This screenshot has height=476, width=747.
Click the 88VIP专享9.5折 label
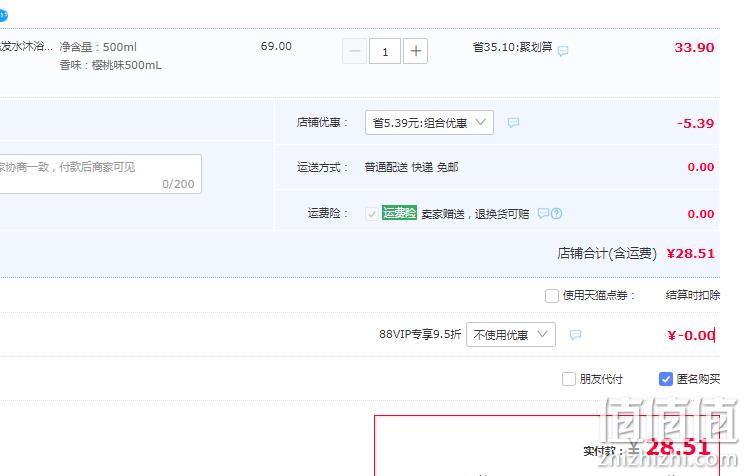tap(420, 334)
